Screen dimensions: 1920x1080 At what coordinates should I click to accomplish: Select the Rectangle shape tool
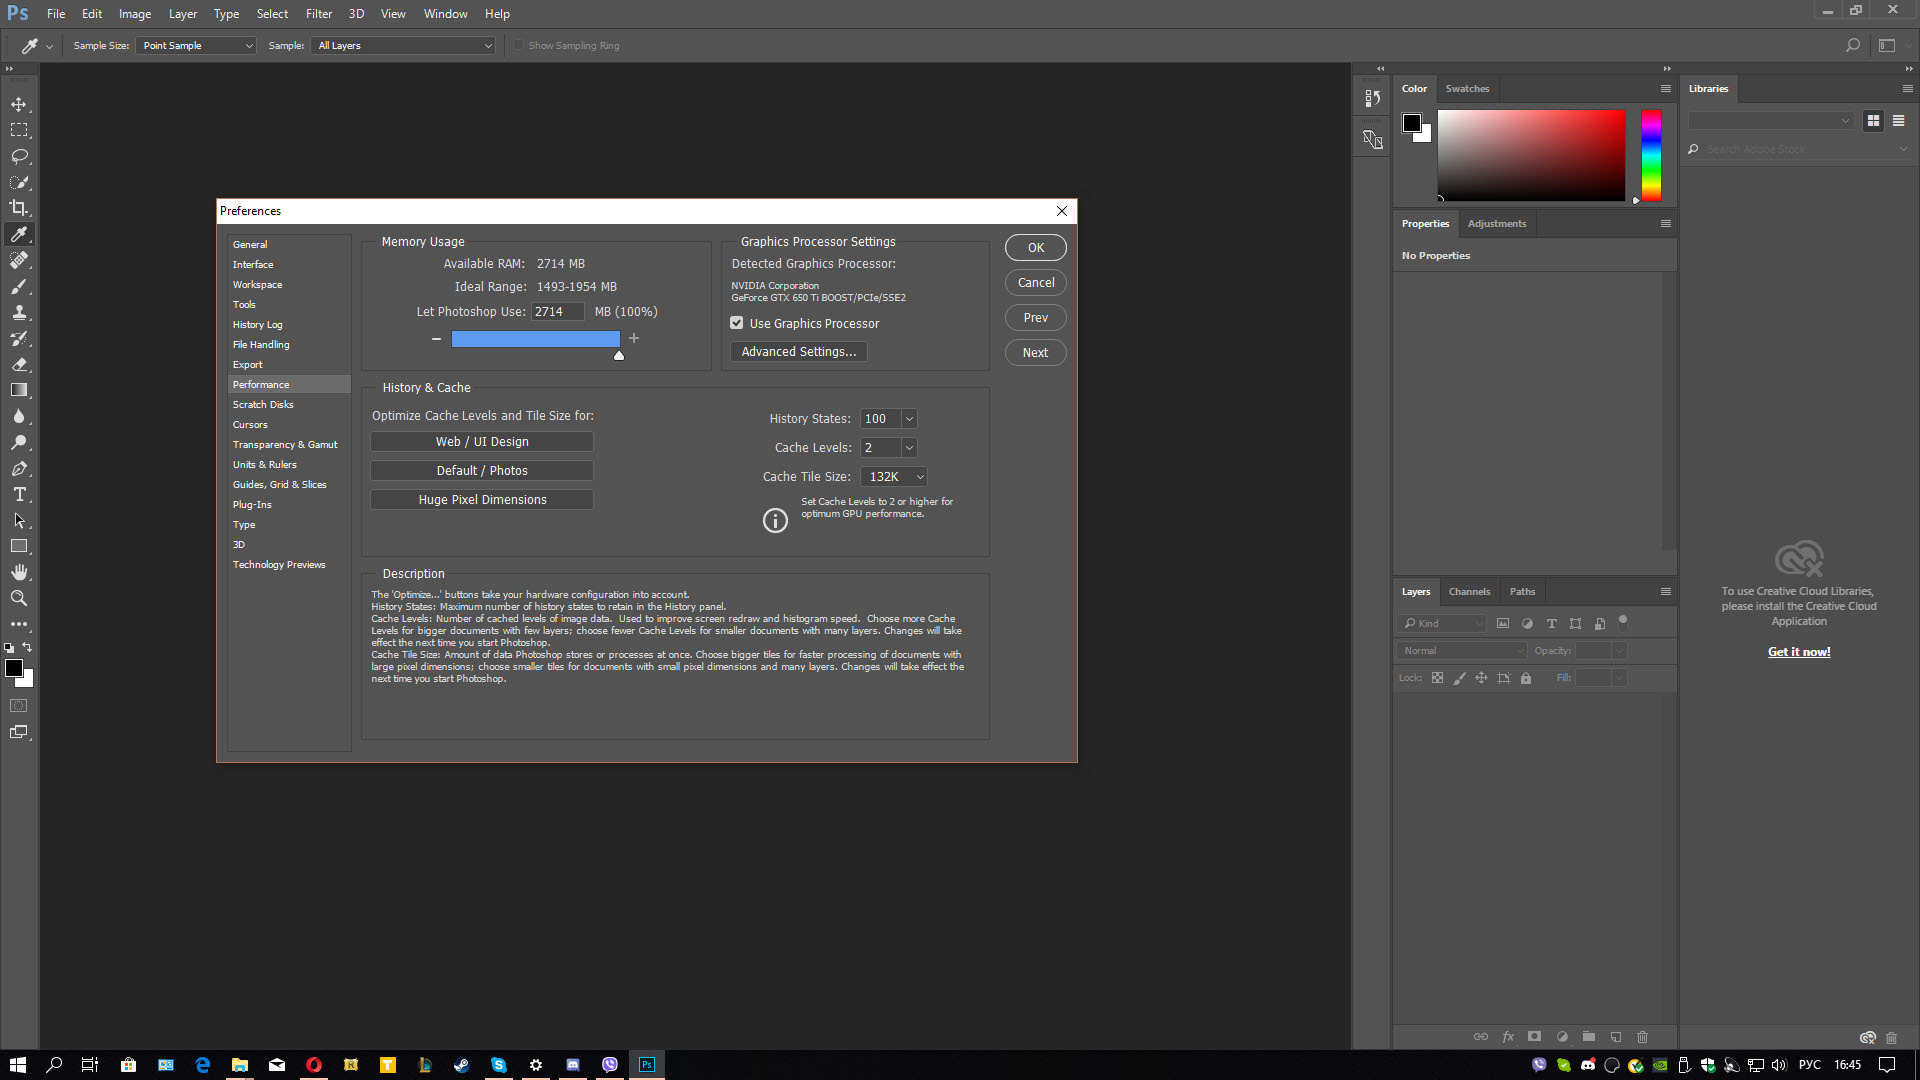point(19,546)
